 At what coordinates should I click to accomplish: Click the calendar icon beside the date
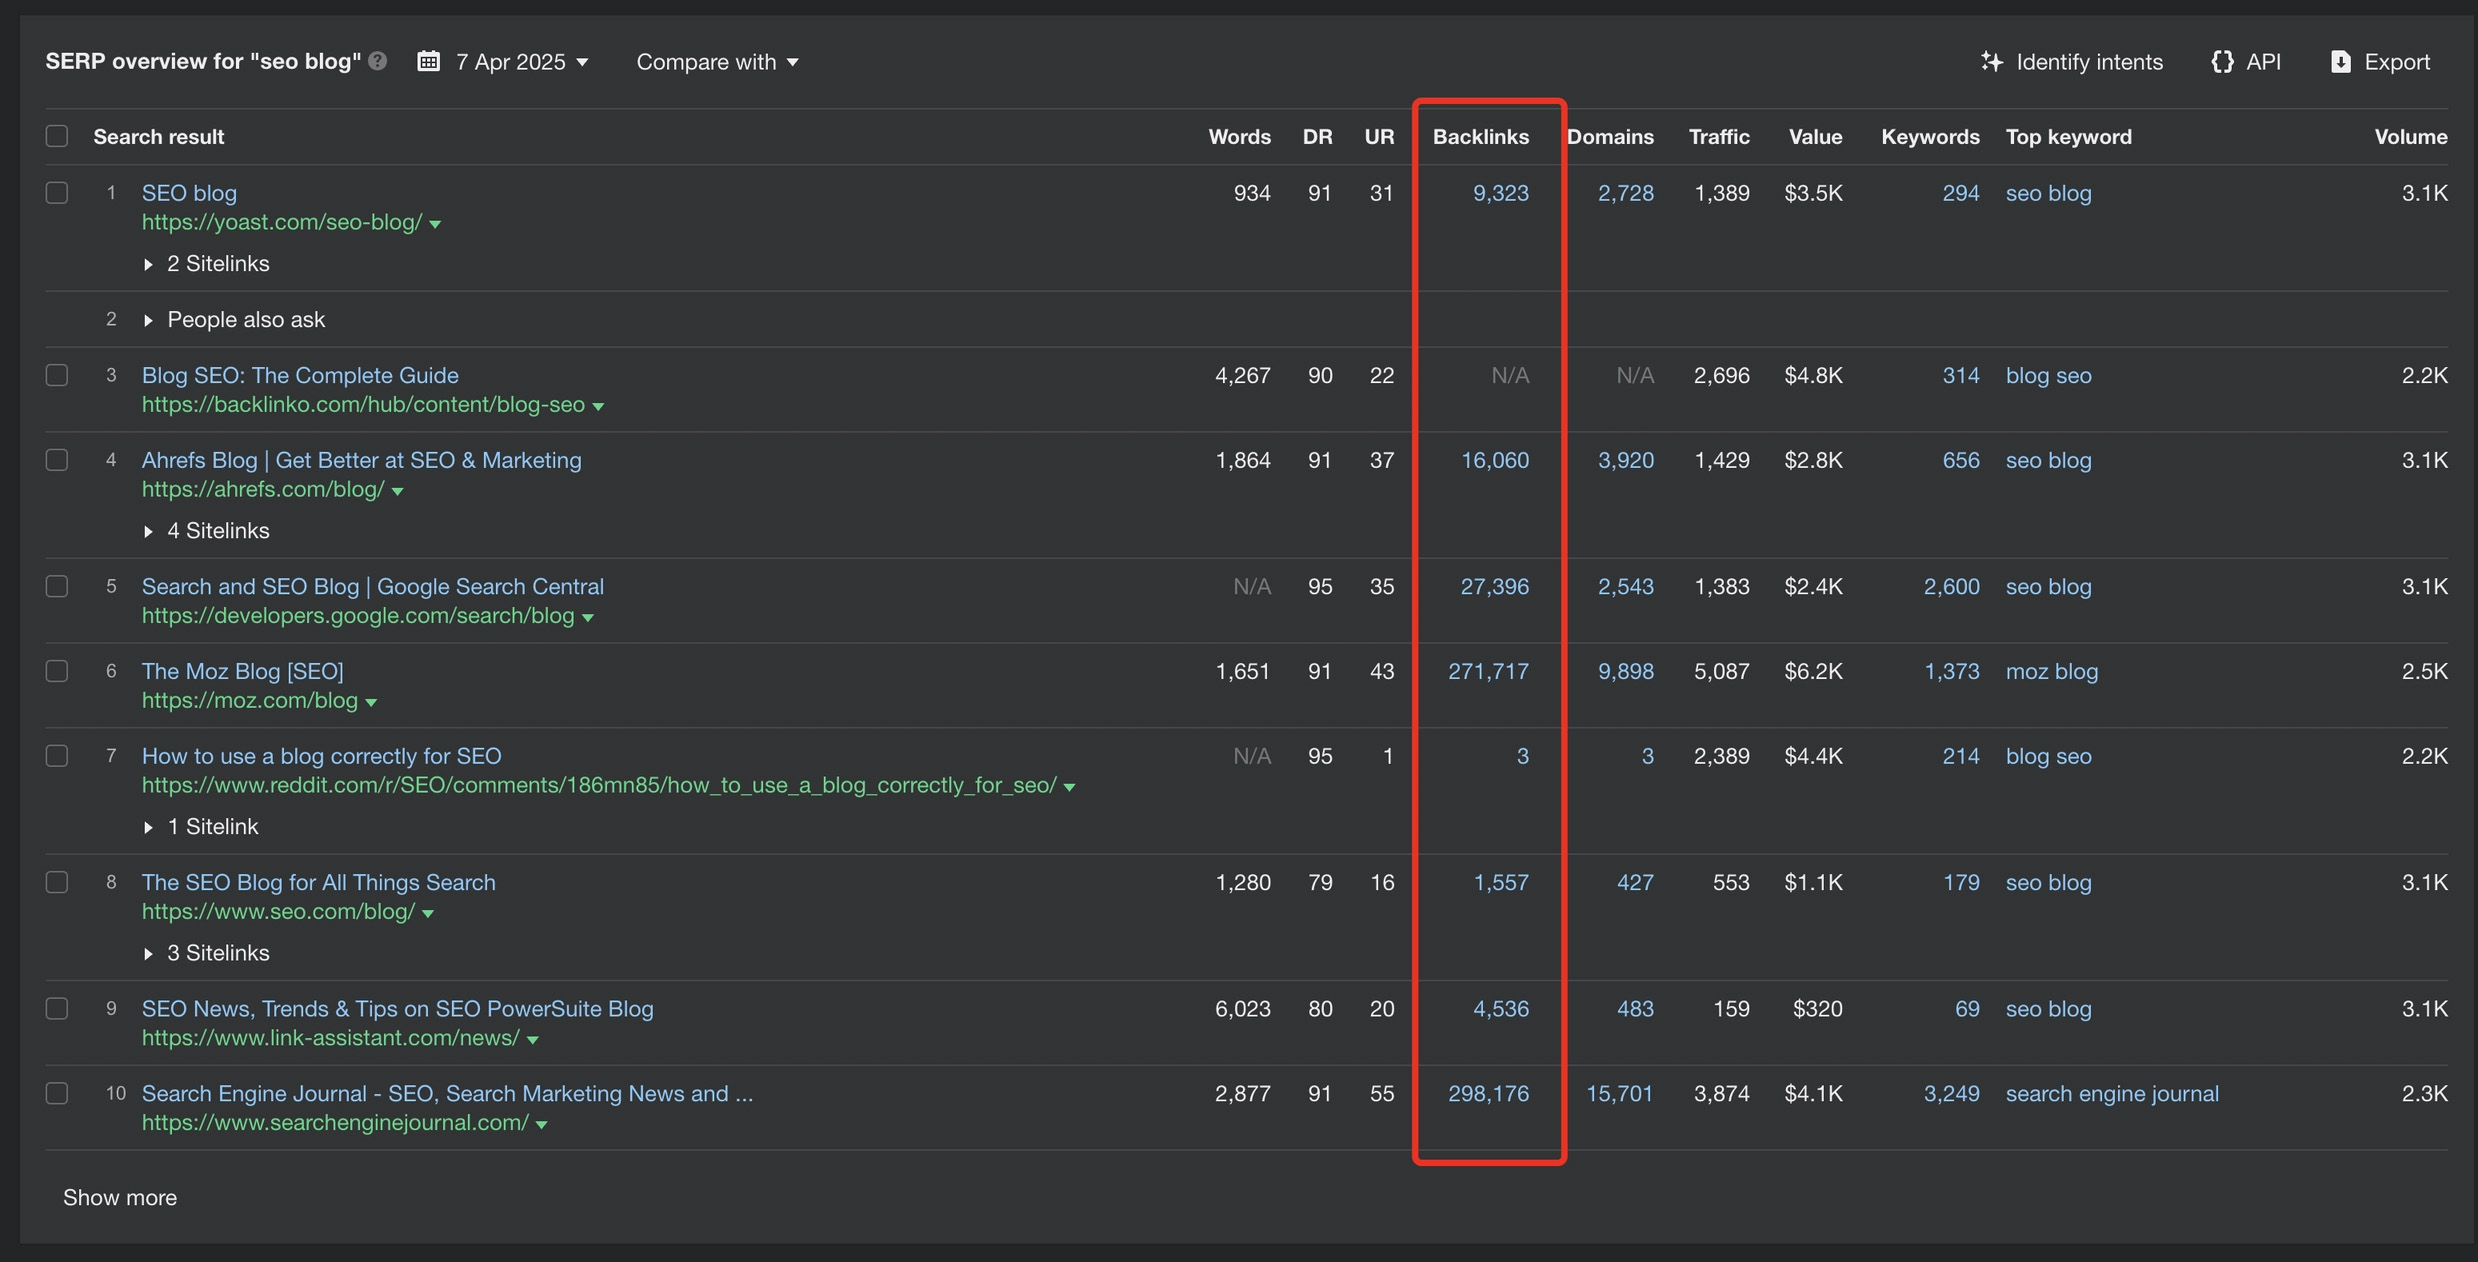tap(428, 61)
